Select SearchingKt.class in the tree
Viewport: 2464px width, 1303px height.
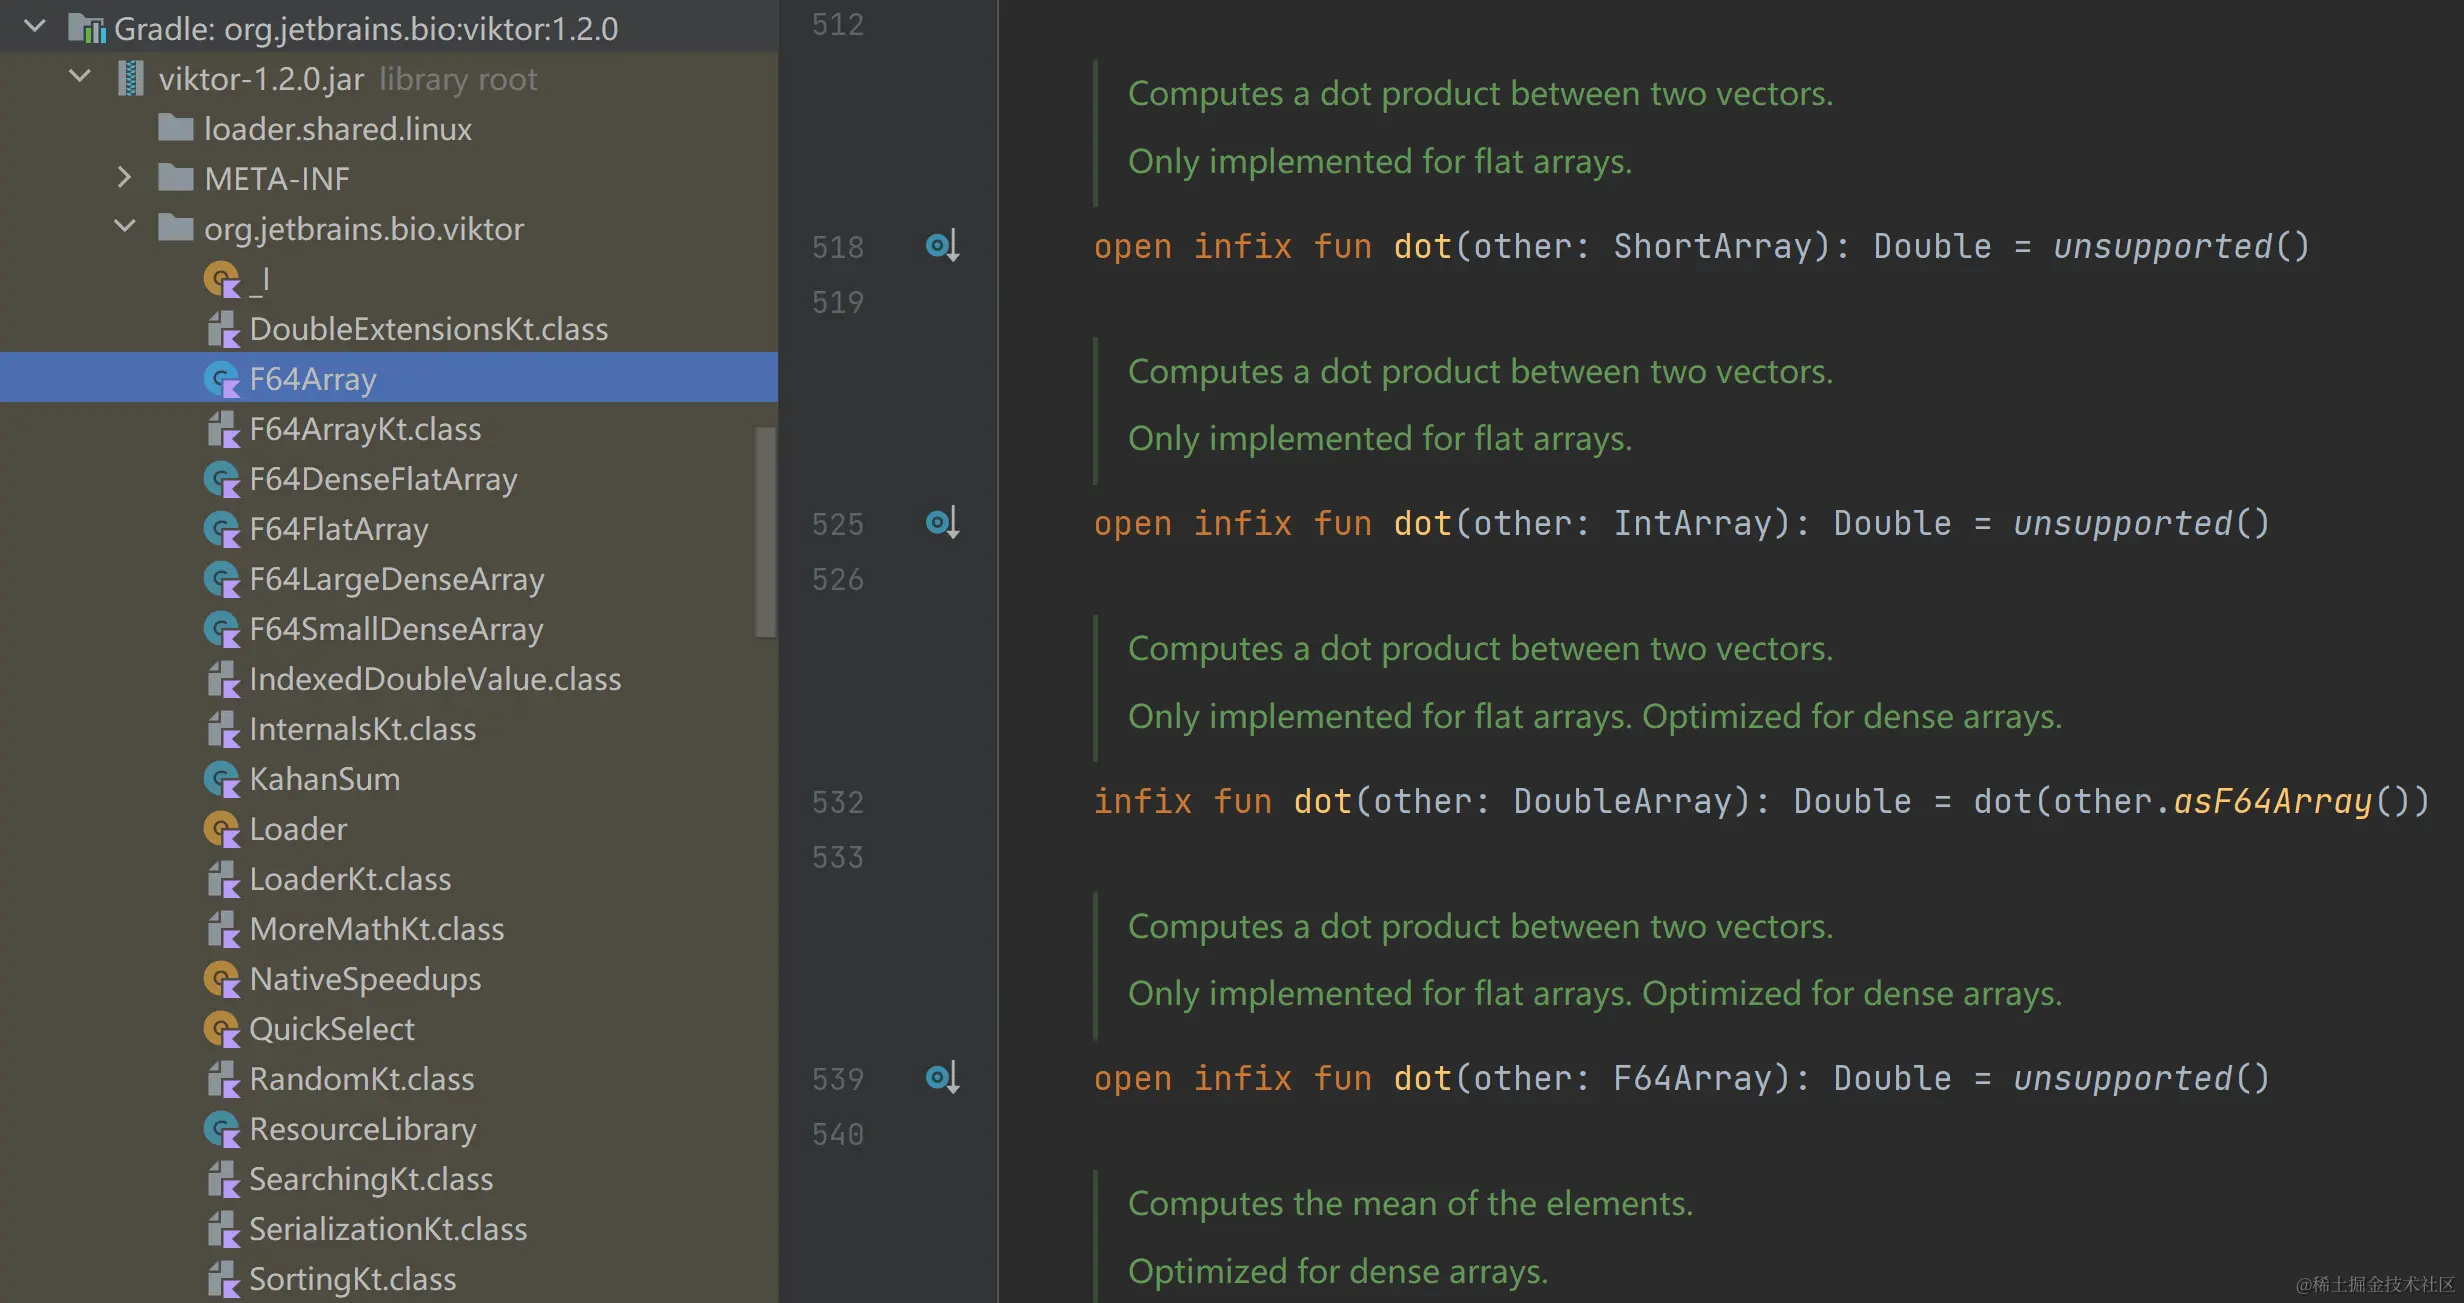371,1179
